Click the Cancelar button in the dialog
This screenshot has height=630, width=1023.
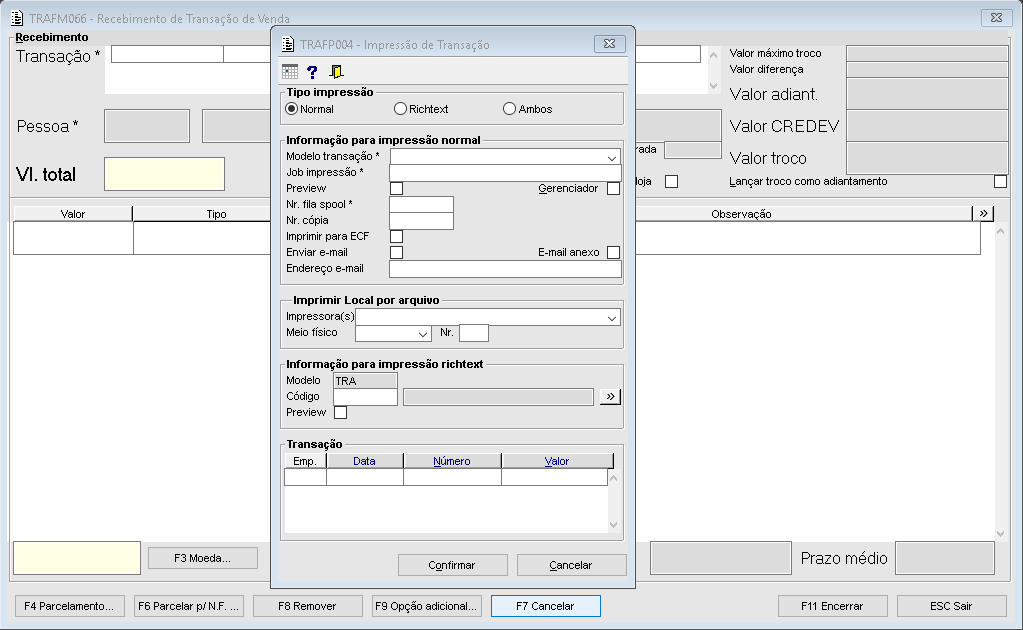tap(572, 565)
